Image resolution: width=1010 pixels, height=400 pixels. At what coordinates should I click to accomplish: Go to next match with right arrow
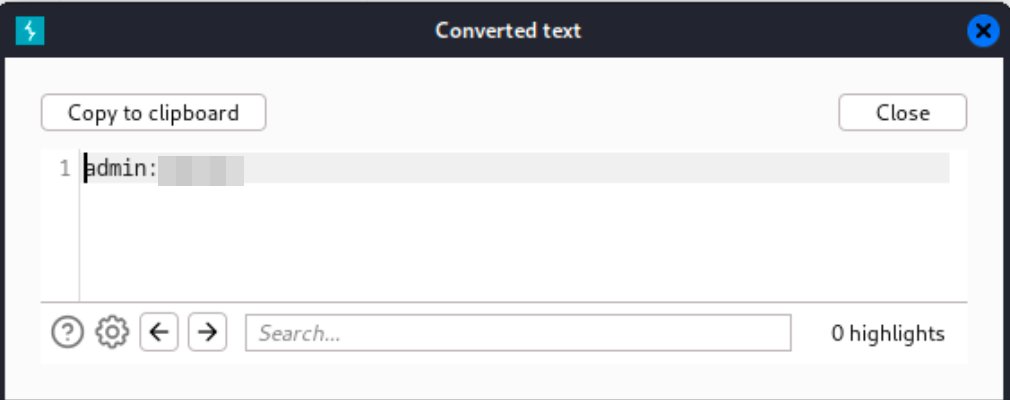point(207,332)
